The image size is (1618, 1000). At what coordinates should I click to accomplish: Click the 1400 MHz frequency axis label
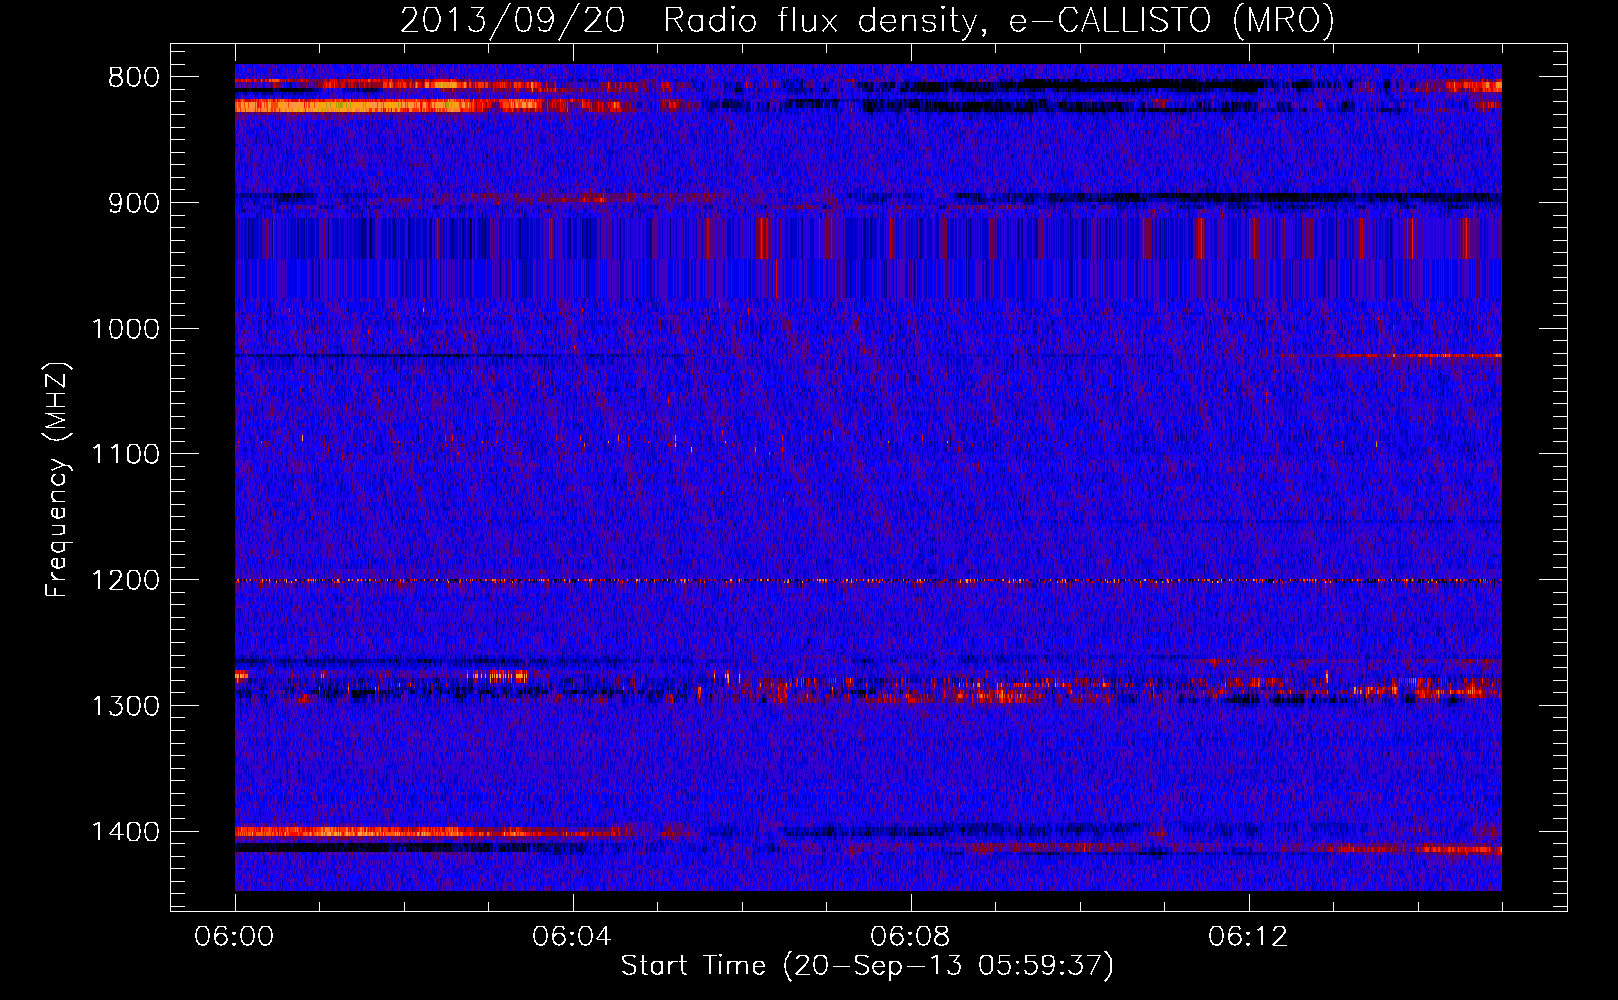125,832
